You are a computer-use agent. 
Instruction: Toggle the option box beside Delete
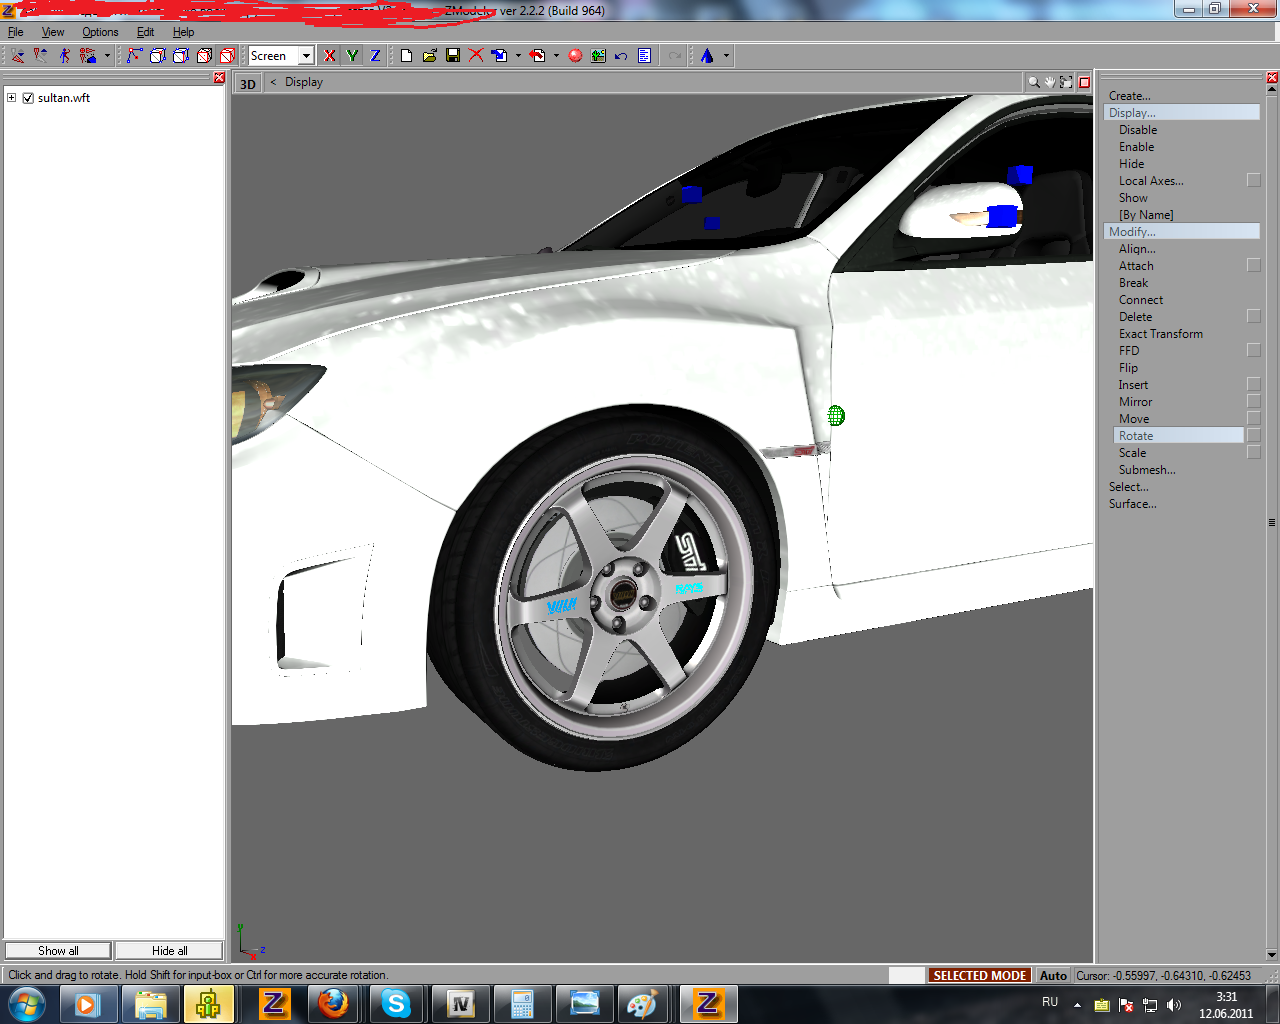click(x=1253, y=316)
